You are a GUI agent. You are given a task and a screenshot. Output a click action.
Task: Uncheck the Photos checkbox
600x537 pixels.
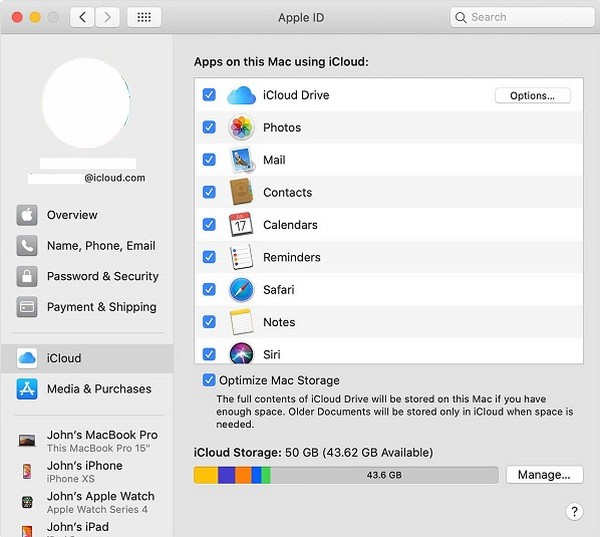click(x=209, y=127)
